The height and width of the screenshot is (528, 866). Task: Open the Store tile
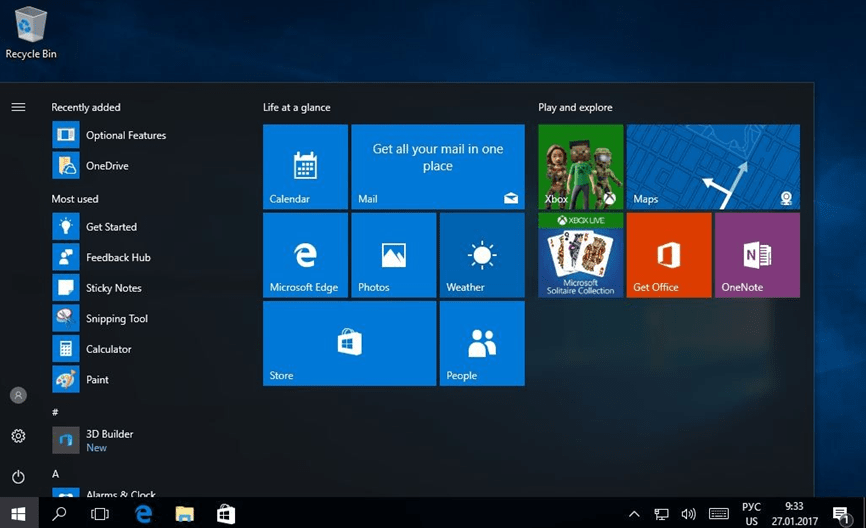pos(349,343)
